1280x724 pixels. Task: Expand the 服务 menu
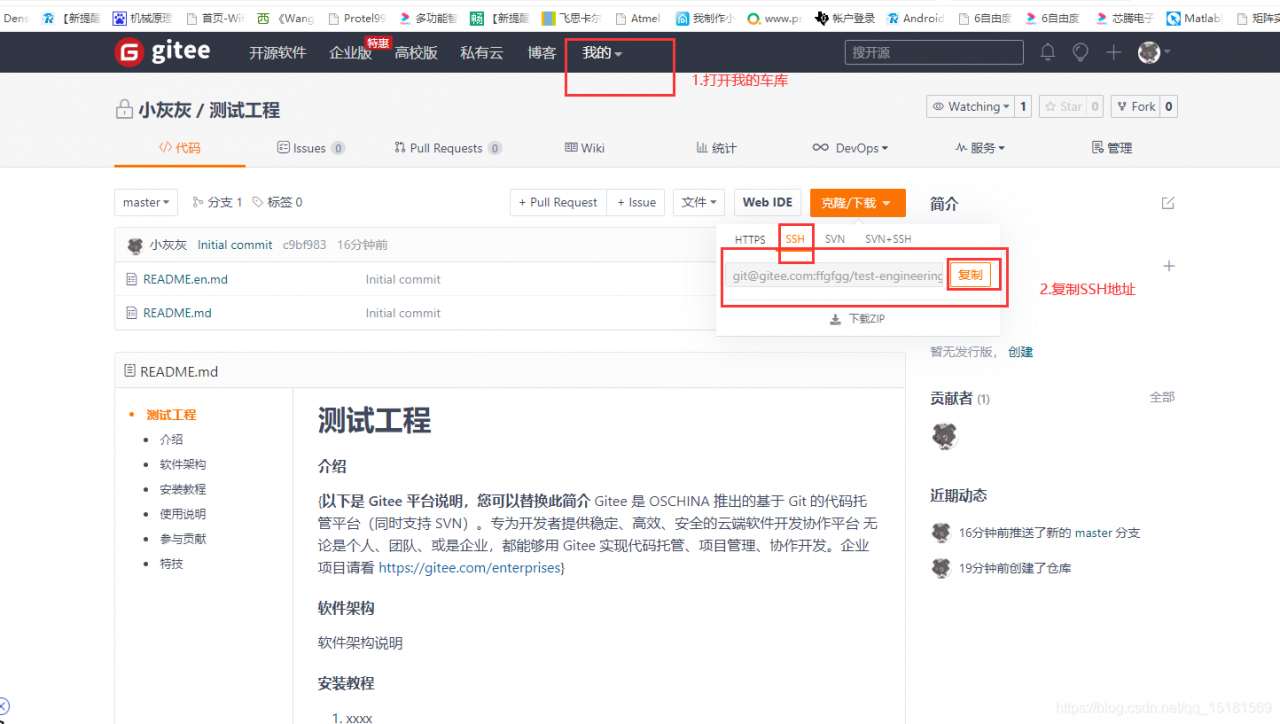pyautogui.click(x=980, y=148)
